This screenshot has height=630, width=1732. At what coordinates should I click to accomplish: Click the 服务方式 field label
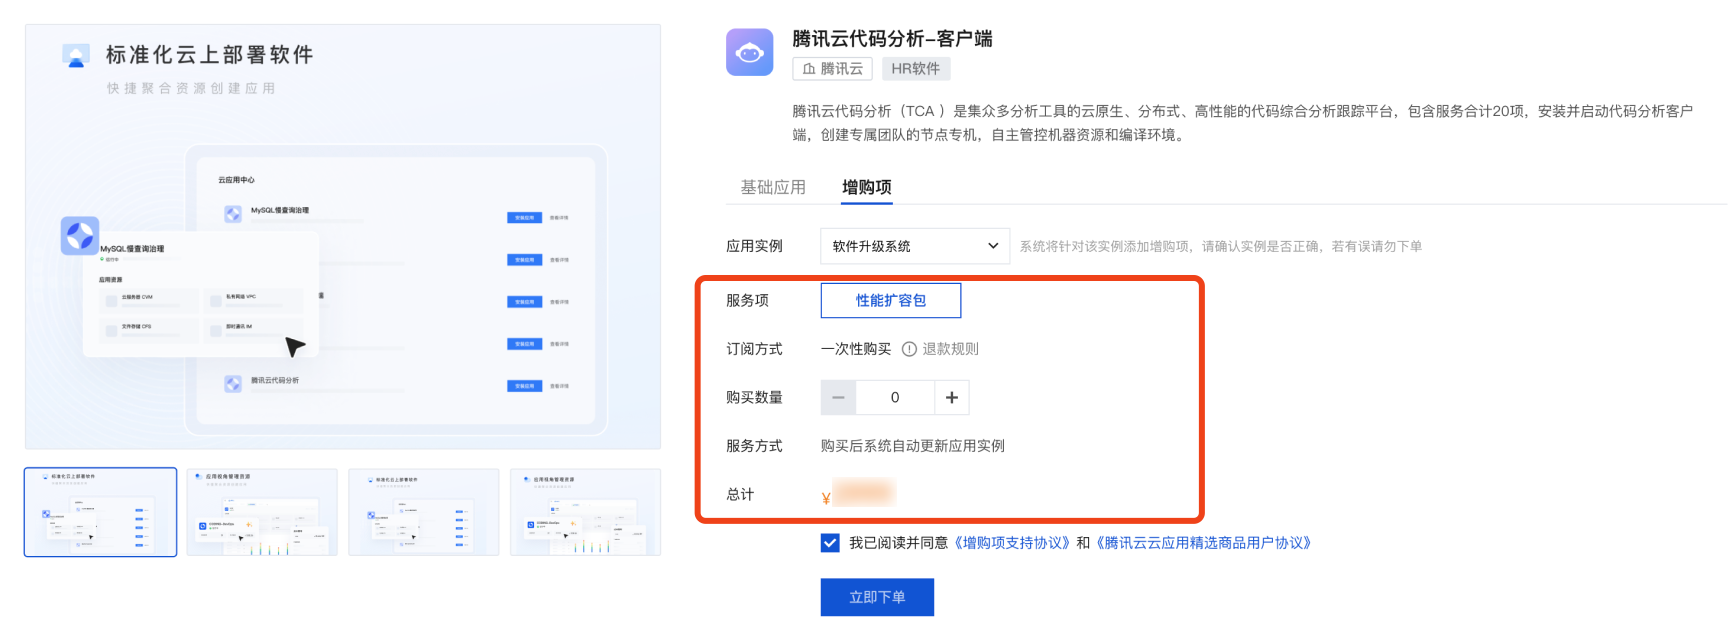tap(754, 446)
